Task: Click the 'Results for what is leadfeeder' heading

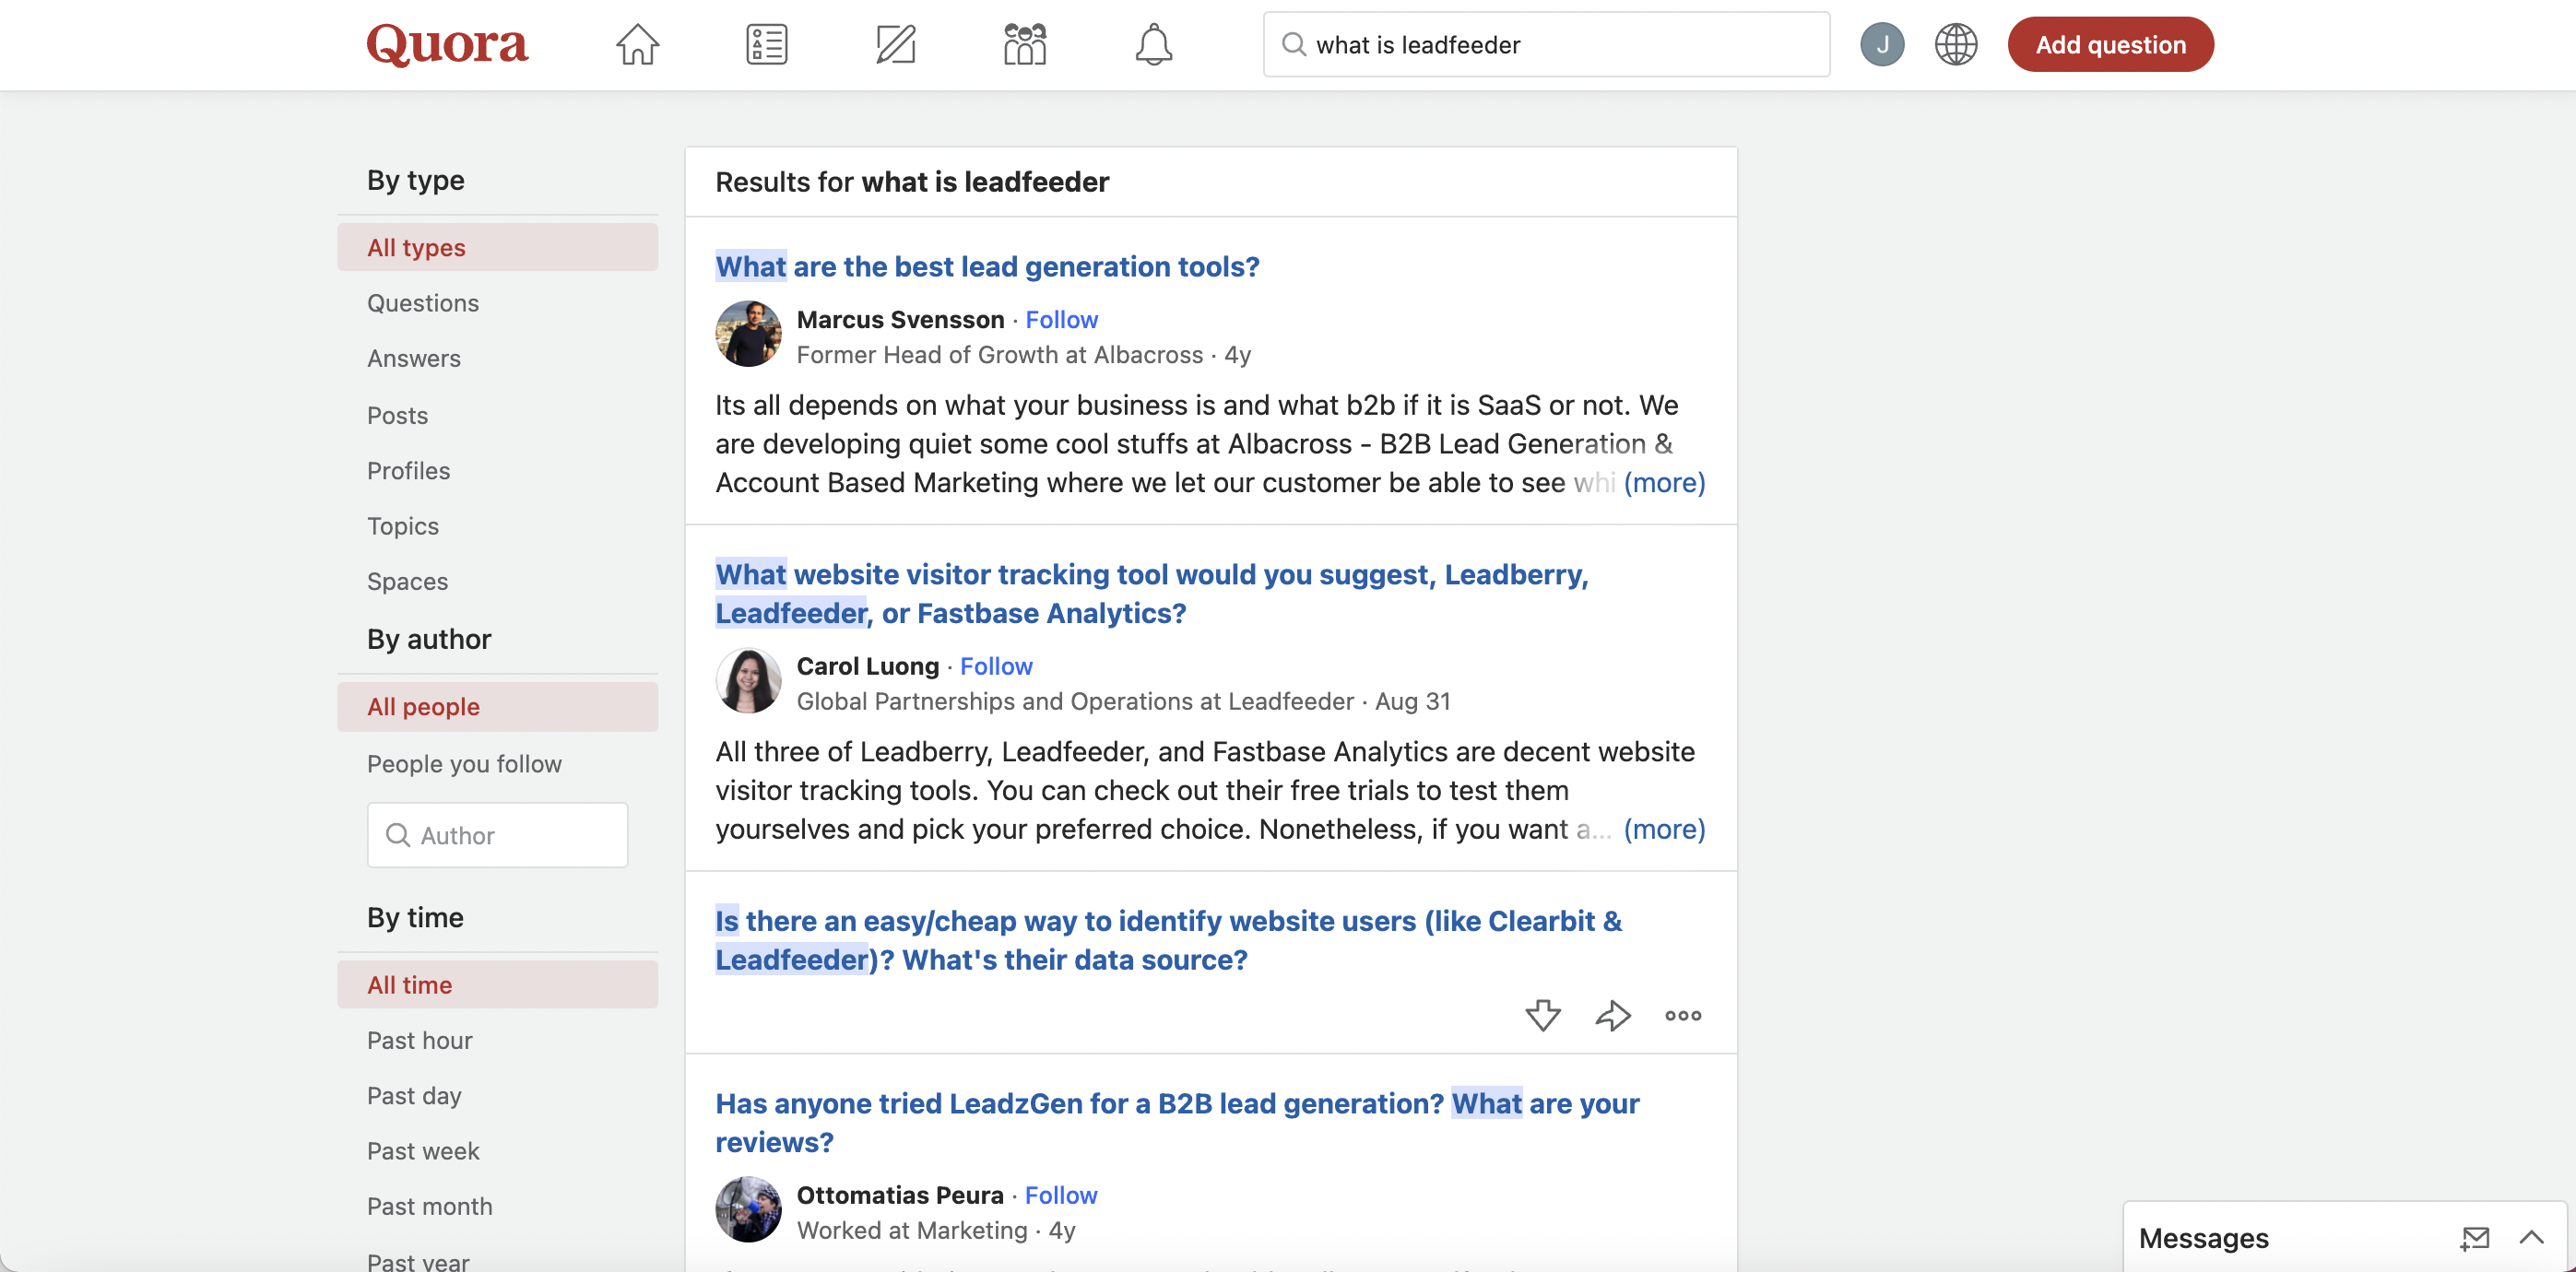Action: (x=912, y=182)
